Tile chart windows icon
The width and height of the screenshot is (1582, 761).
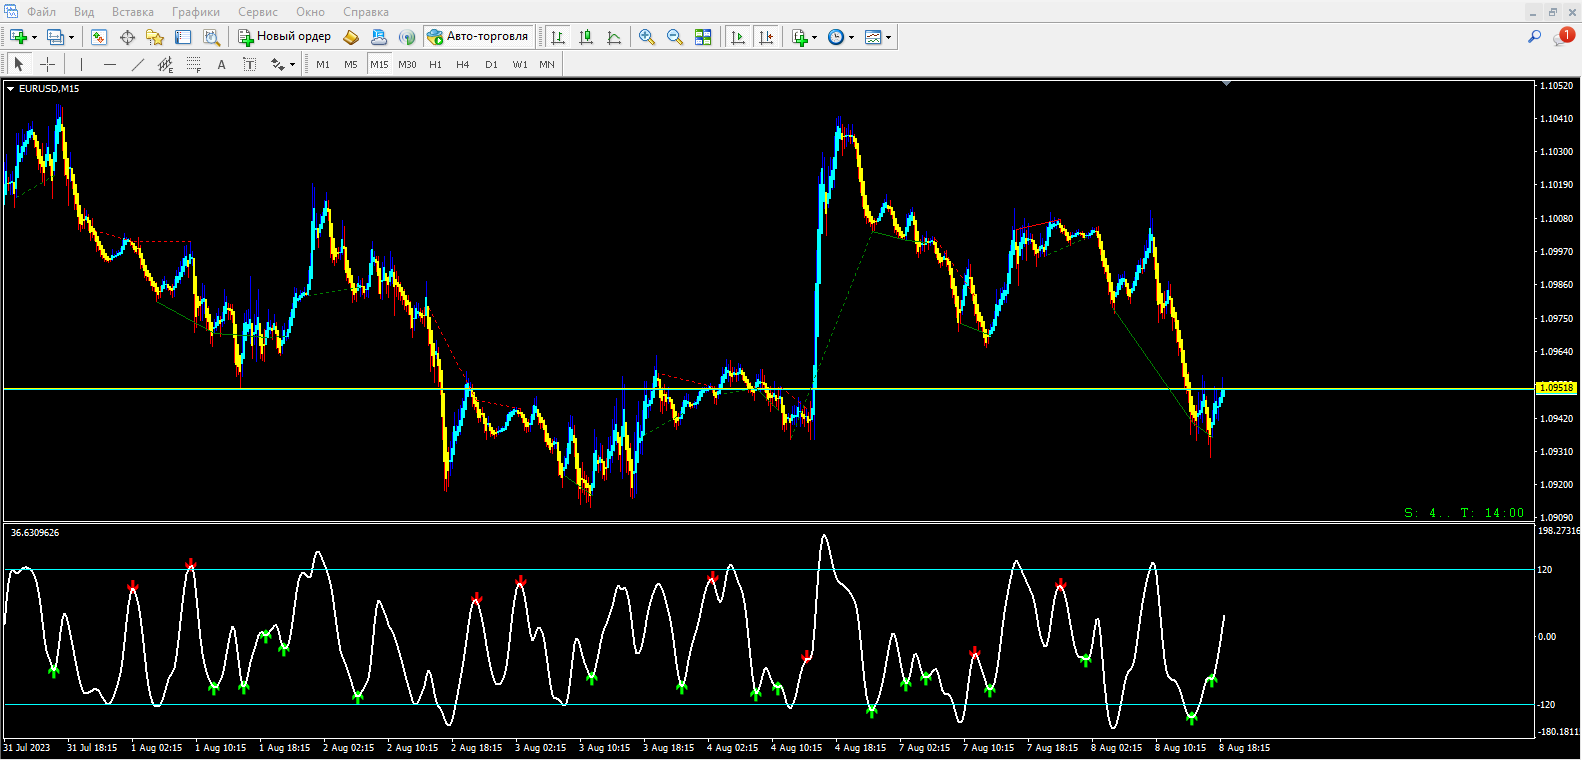tap(703, 37)
